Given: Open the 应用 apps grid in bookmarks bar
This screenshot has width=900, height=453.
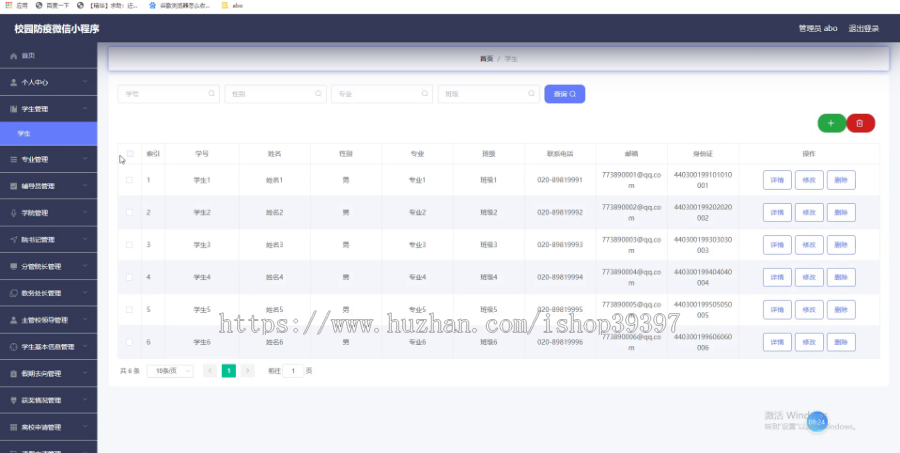Looking at the screenshot, I should (17, 5).
